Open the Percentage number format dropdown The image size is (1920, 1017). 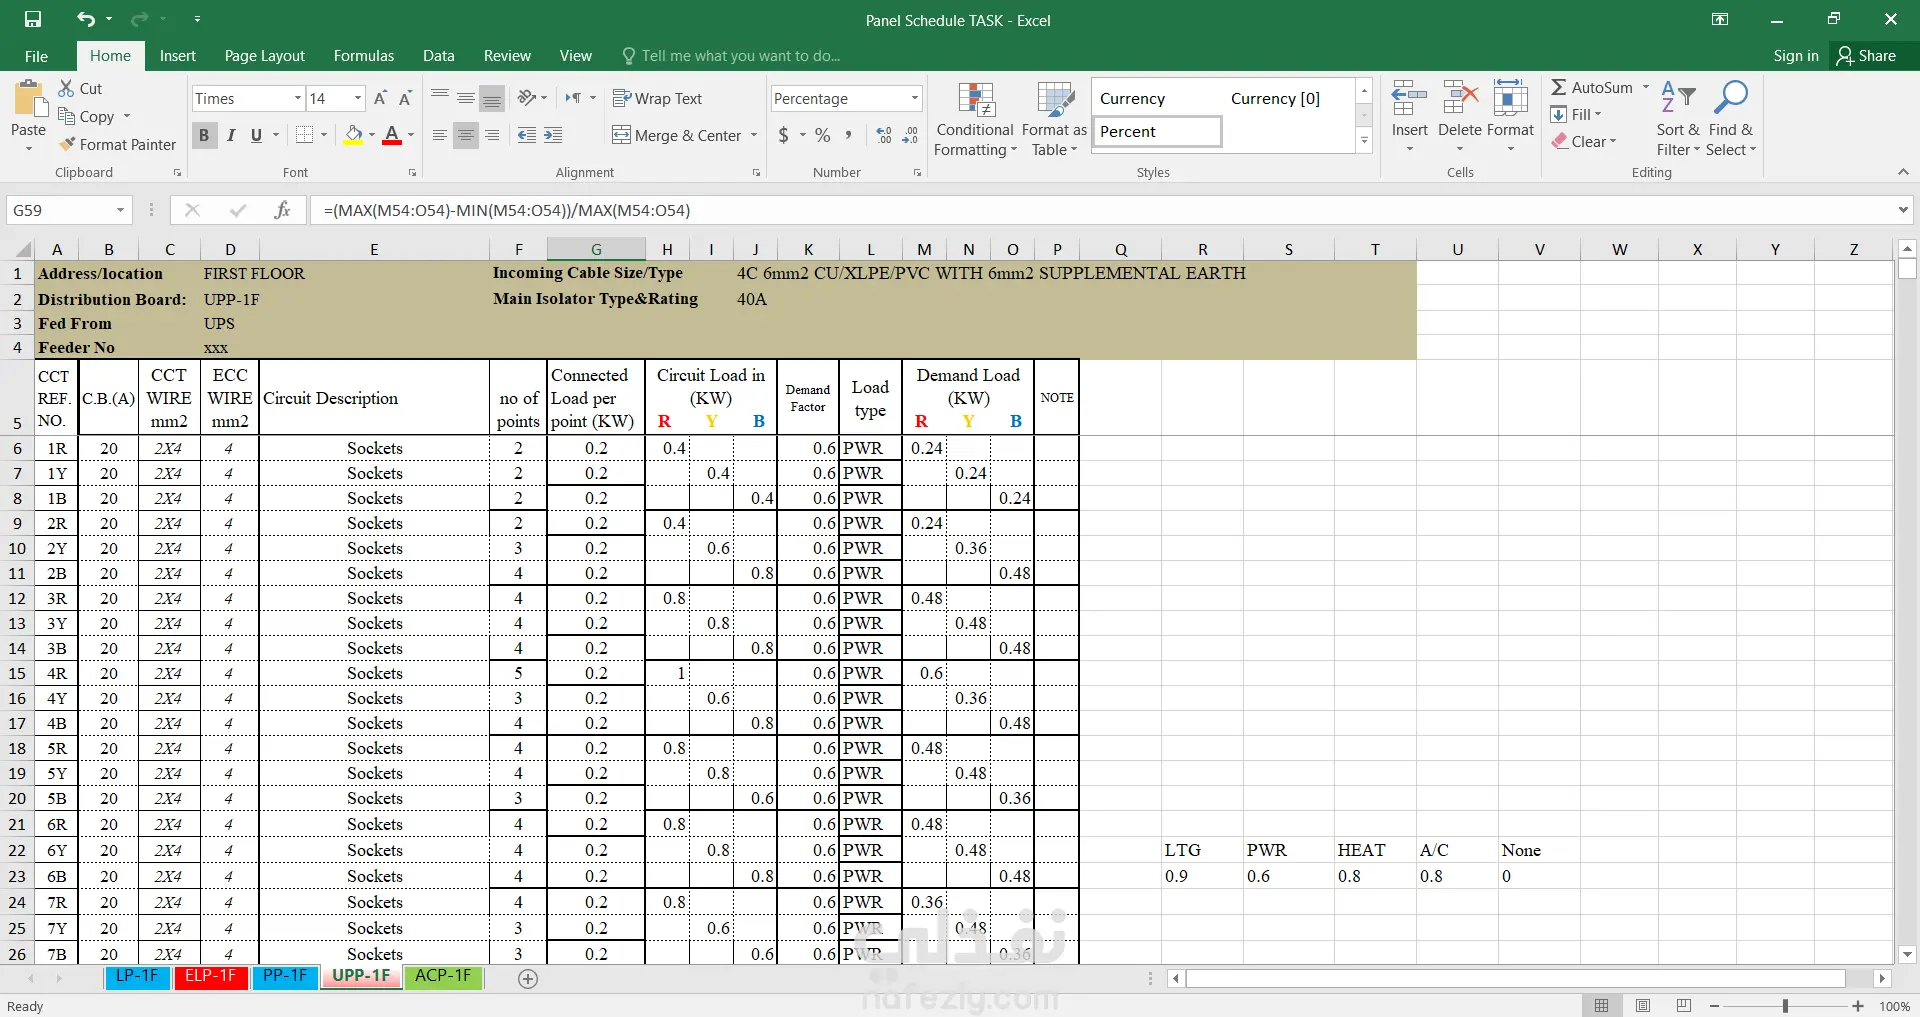pos(914,98)
